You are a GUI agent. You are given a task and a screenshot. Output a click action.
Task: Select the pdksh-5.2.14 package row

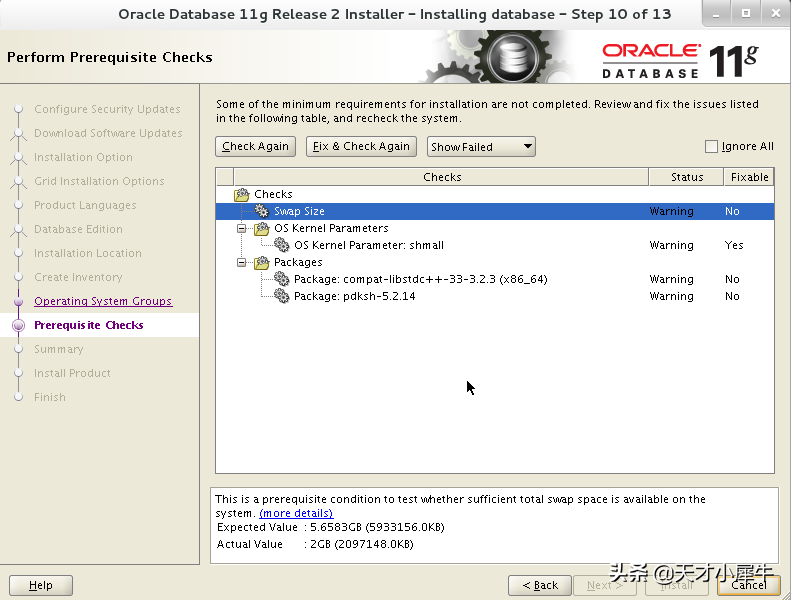(495, 296)
